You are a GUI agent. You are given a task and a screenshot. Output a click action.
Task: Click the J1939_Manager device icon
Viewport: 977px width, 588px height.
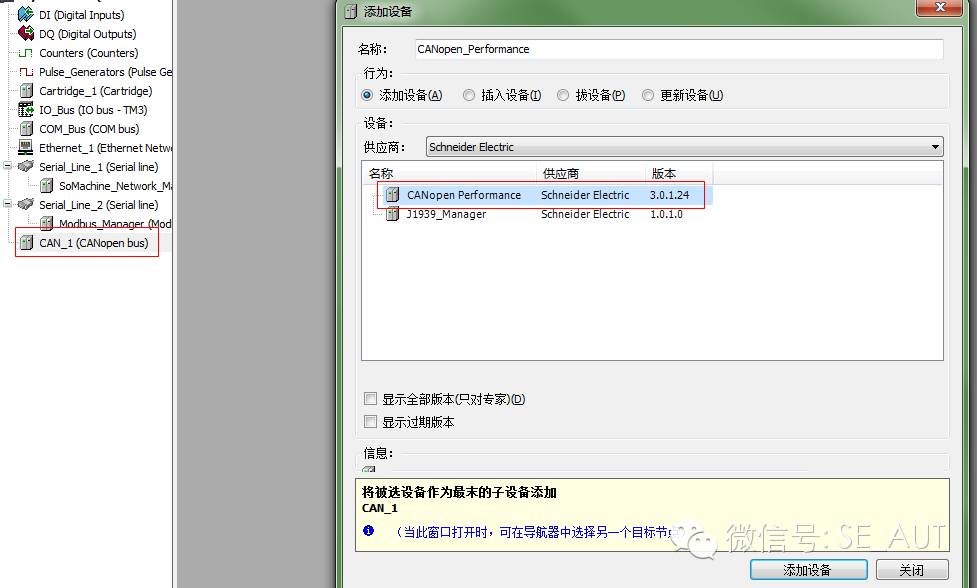click(x=392, y=214)
